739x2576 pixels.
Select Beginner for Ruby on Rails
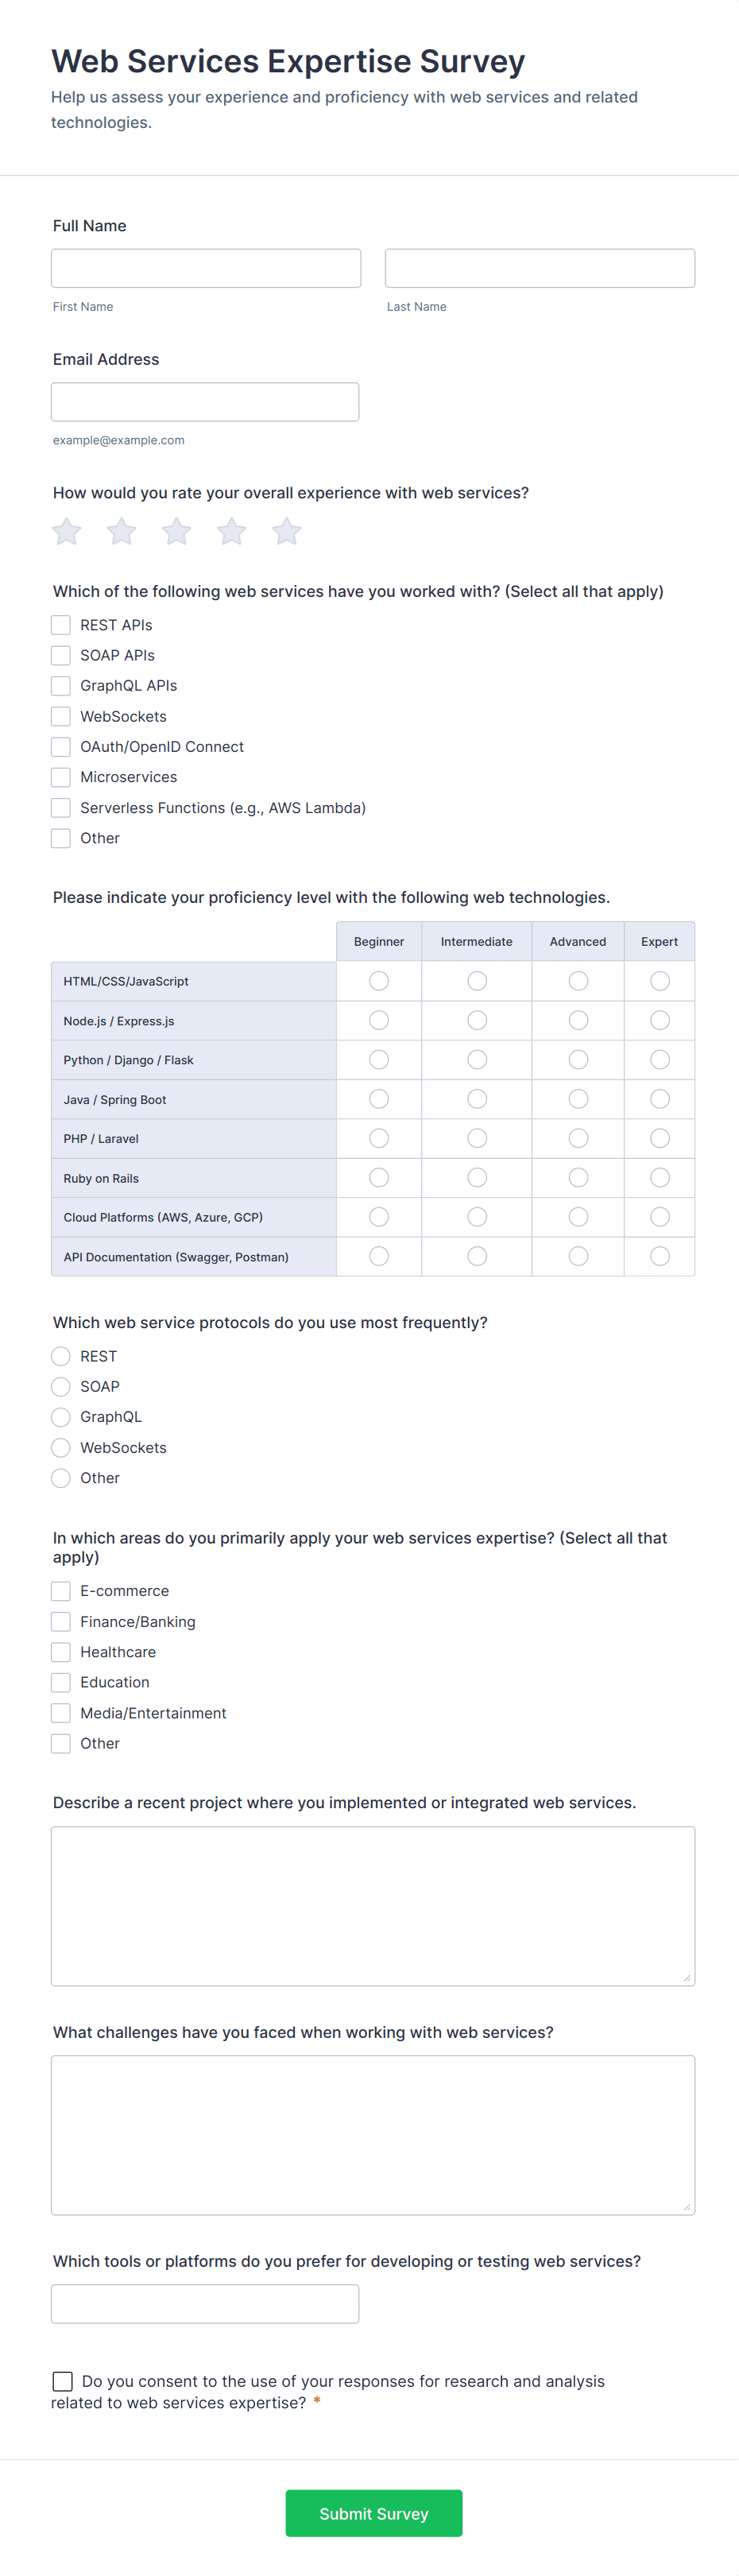378,1177
